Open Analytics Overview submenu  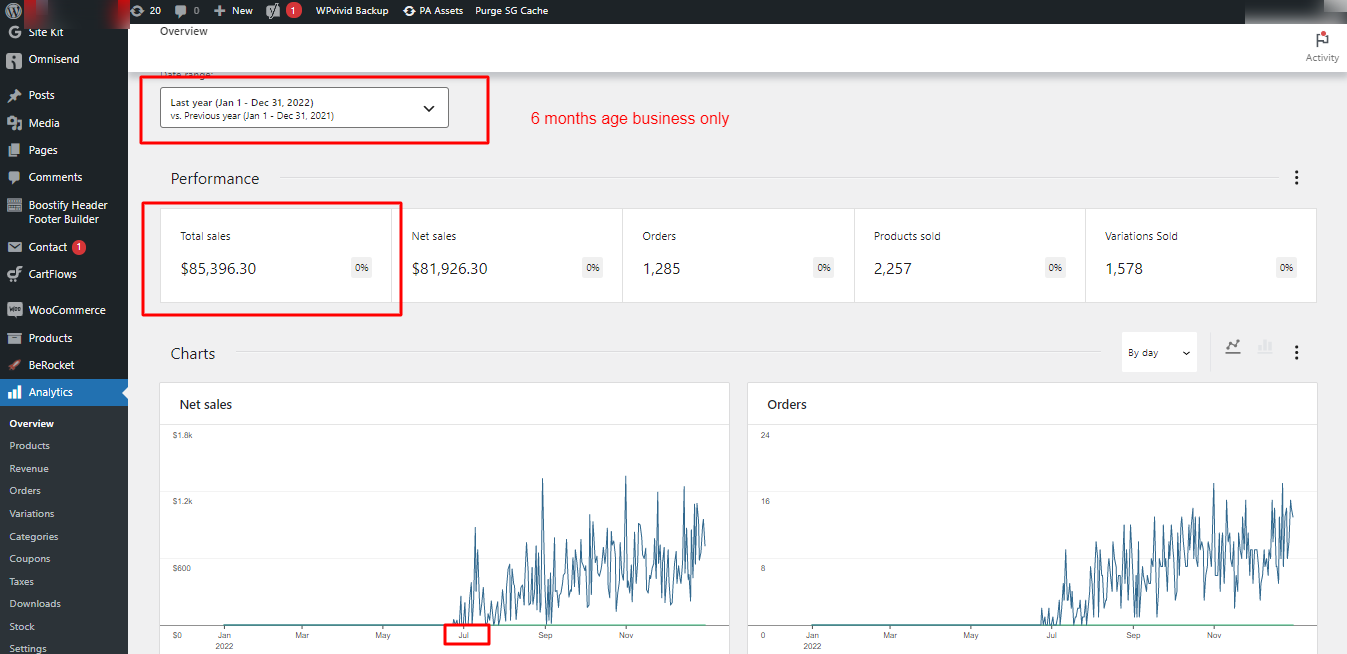click(32, 423)
